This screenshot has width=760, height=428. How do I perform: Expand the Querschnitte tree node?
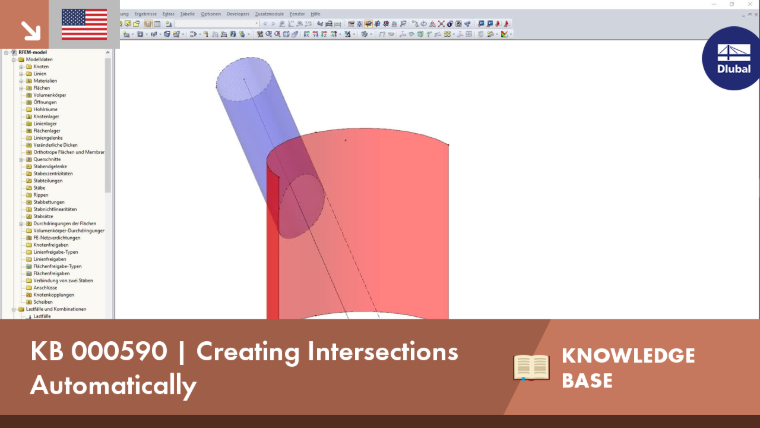coord(21,159)
